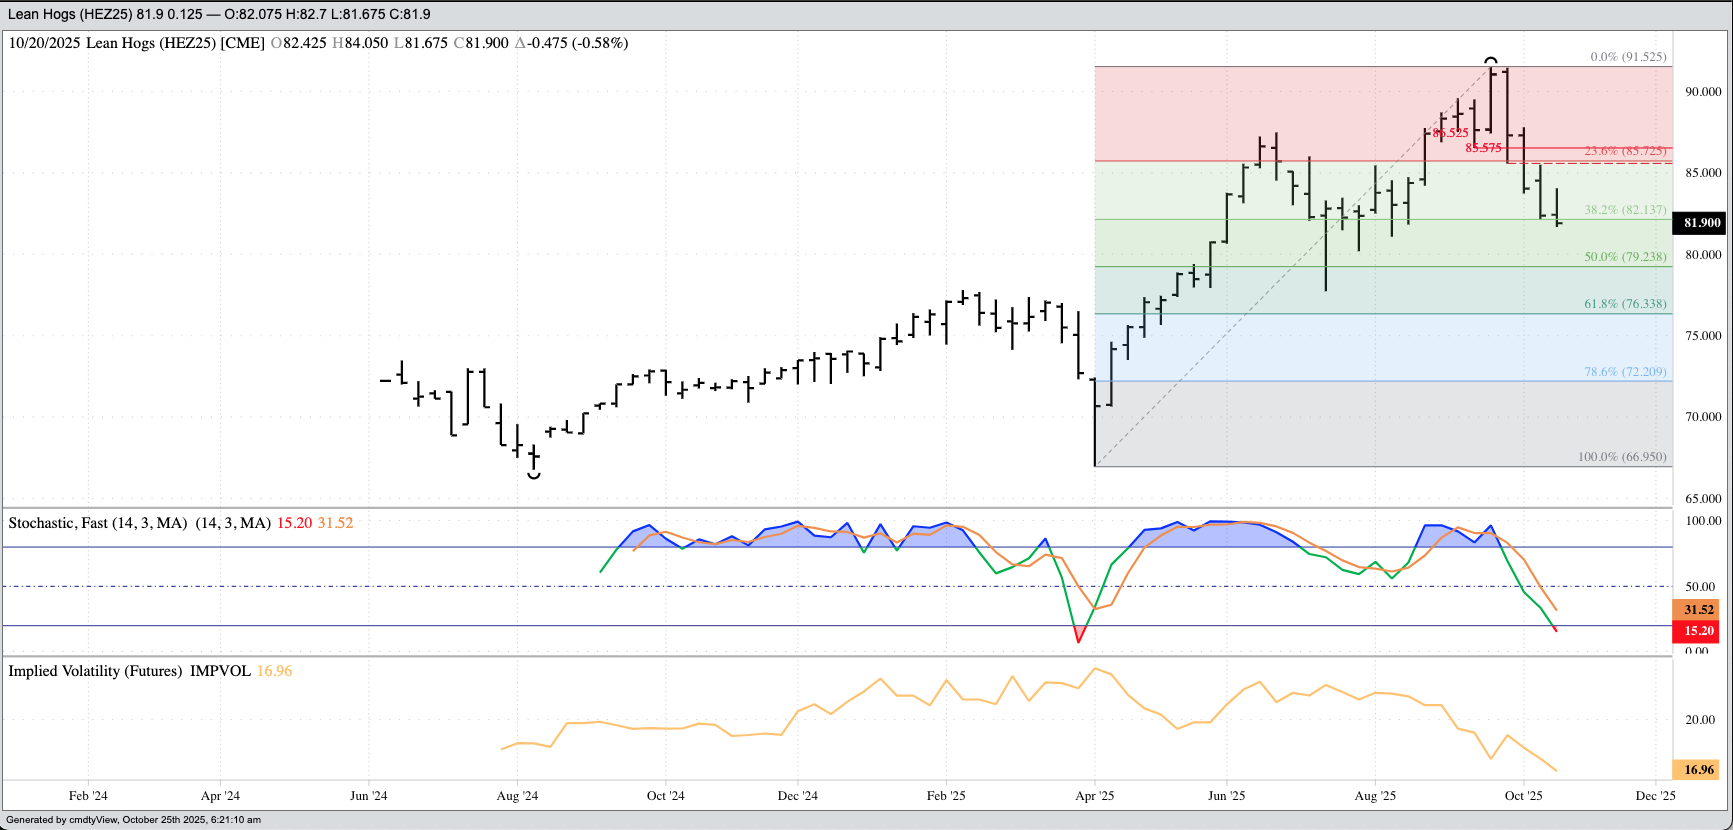Click the pink 0–23.6% Fibonacci zone
Image resolution: width=1733 pixels, height=830 pixels.
1300,110
